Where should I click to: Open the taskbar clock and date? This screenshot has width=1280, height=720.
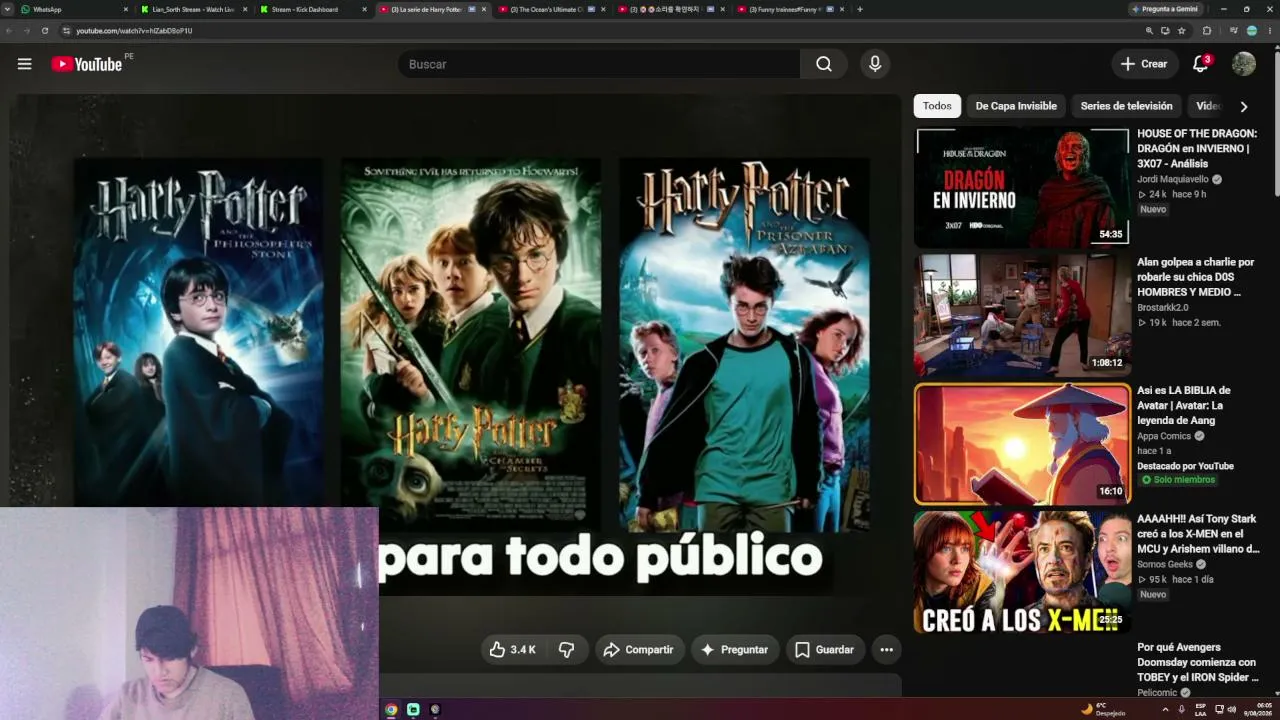pyautogui.click(x=1257, y=709)
